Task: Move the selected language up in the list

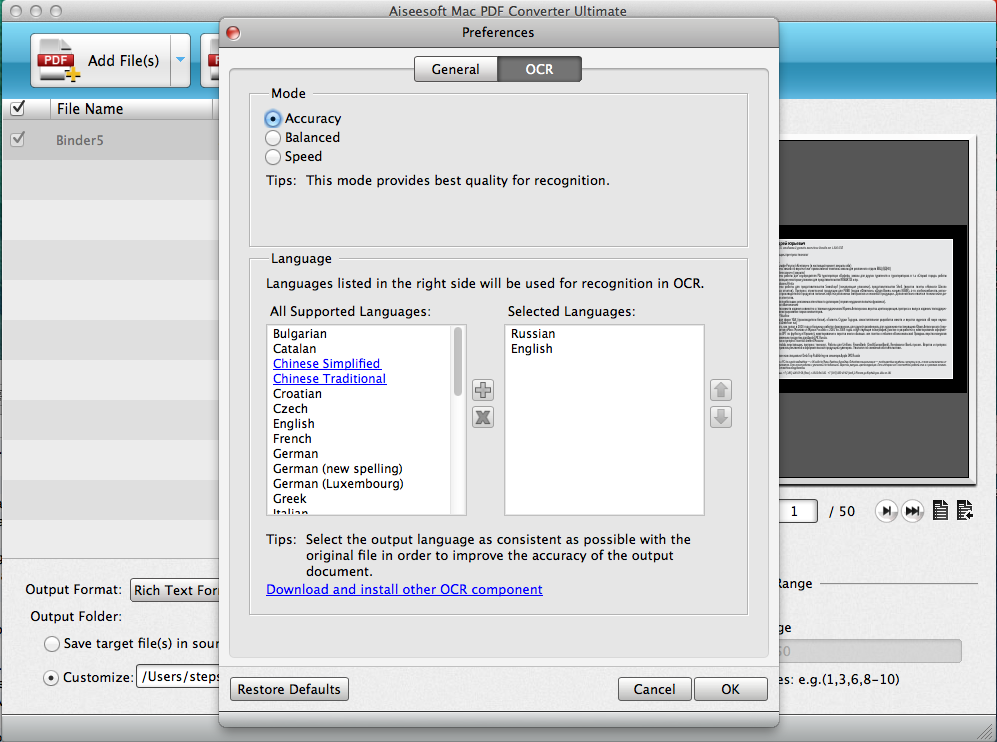Action: (x=720, y=390)
